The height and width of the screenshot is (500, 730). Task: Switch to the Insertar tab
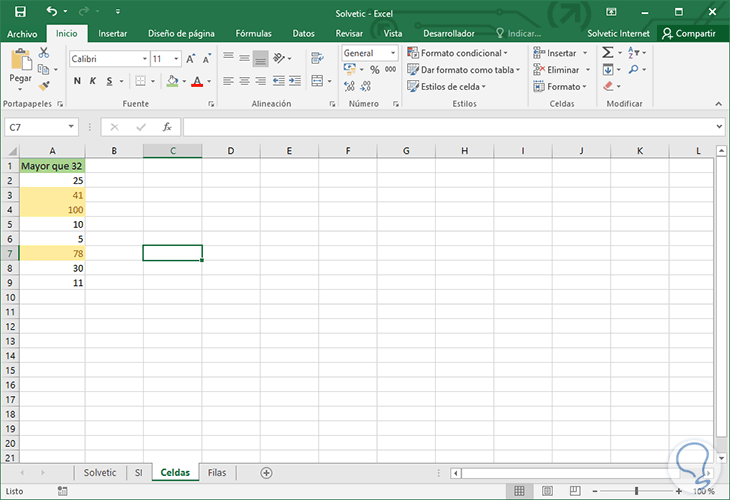(x=113, y=34)
